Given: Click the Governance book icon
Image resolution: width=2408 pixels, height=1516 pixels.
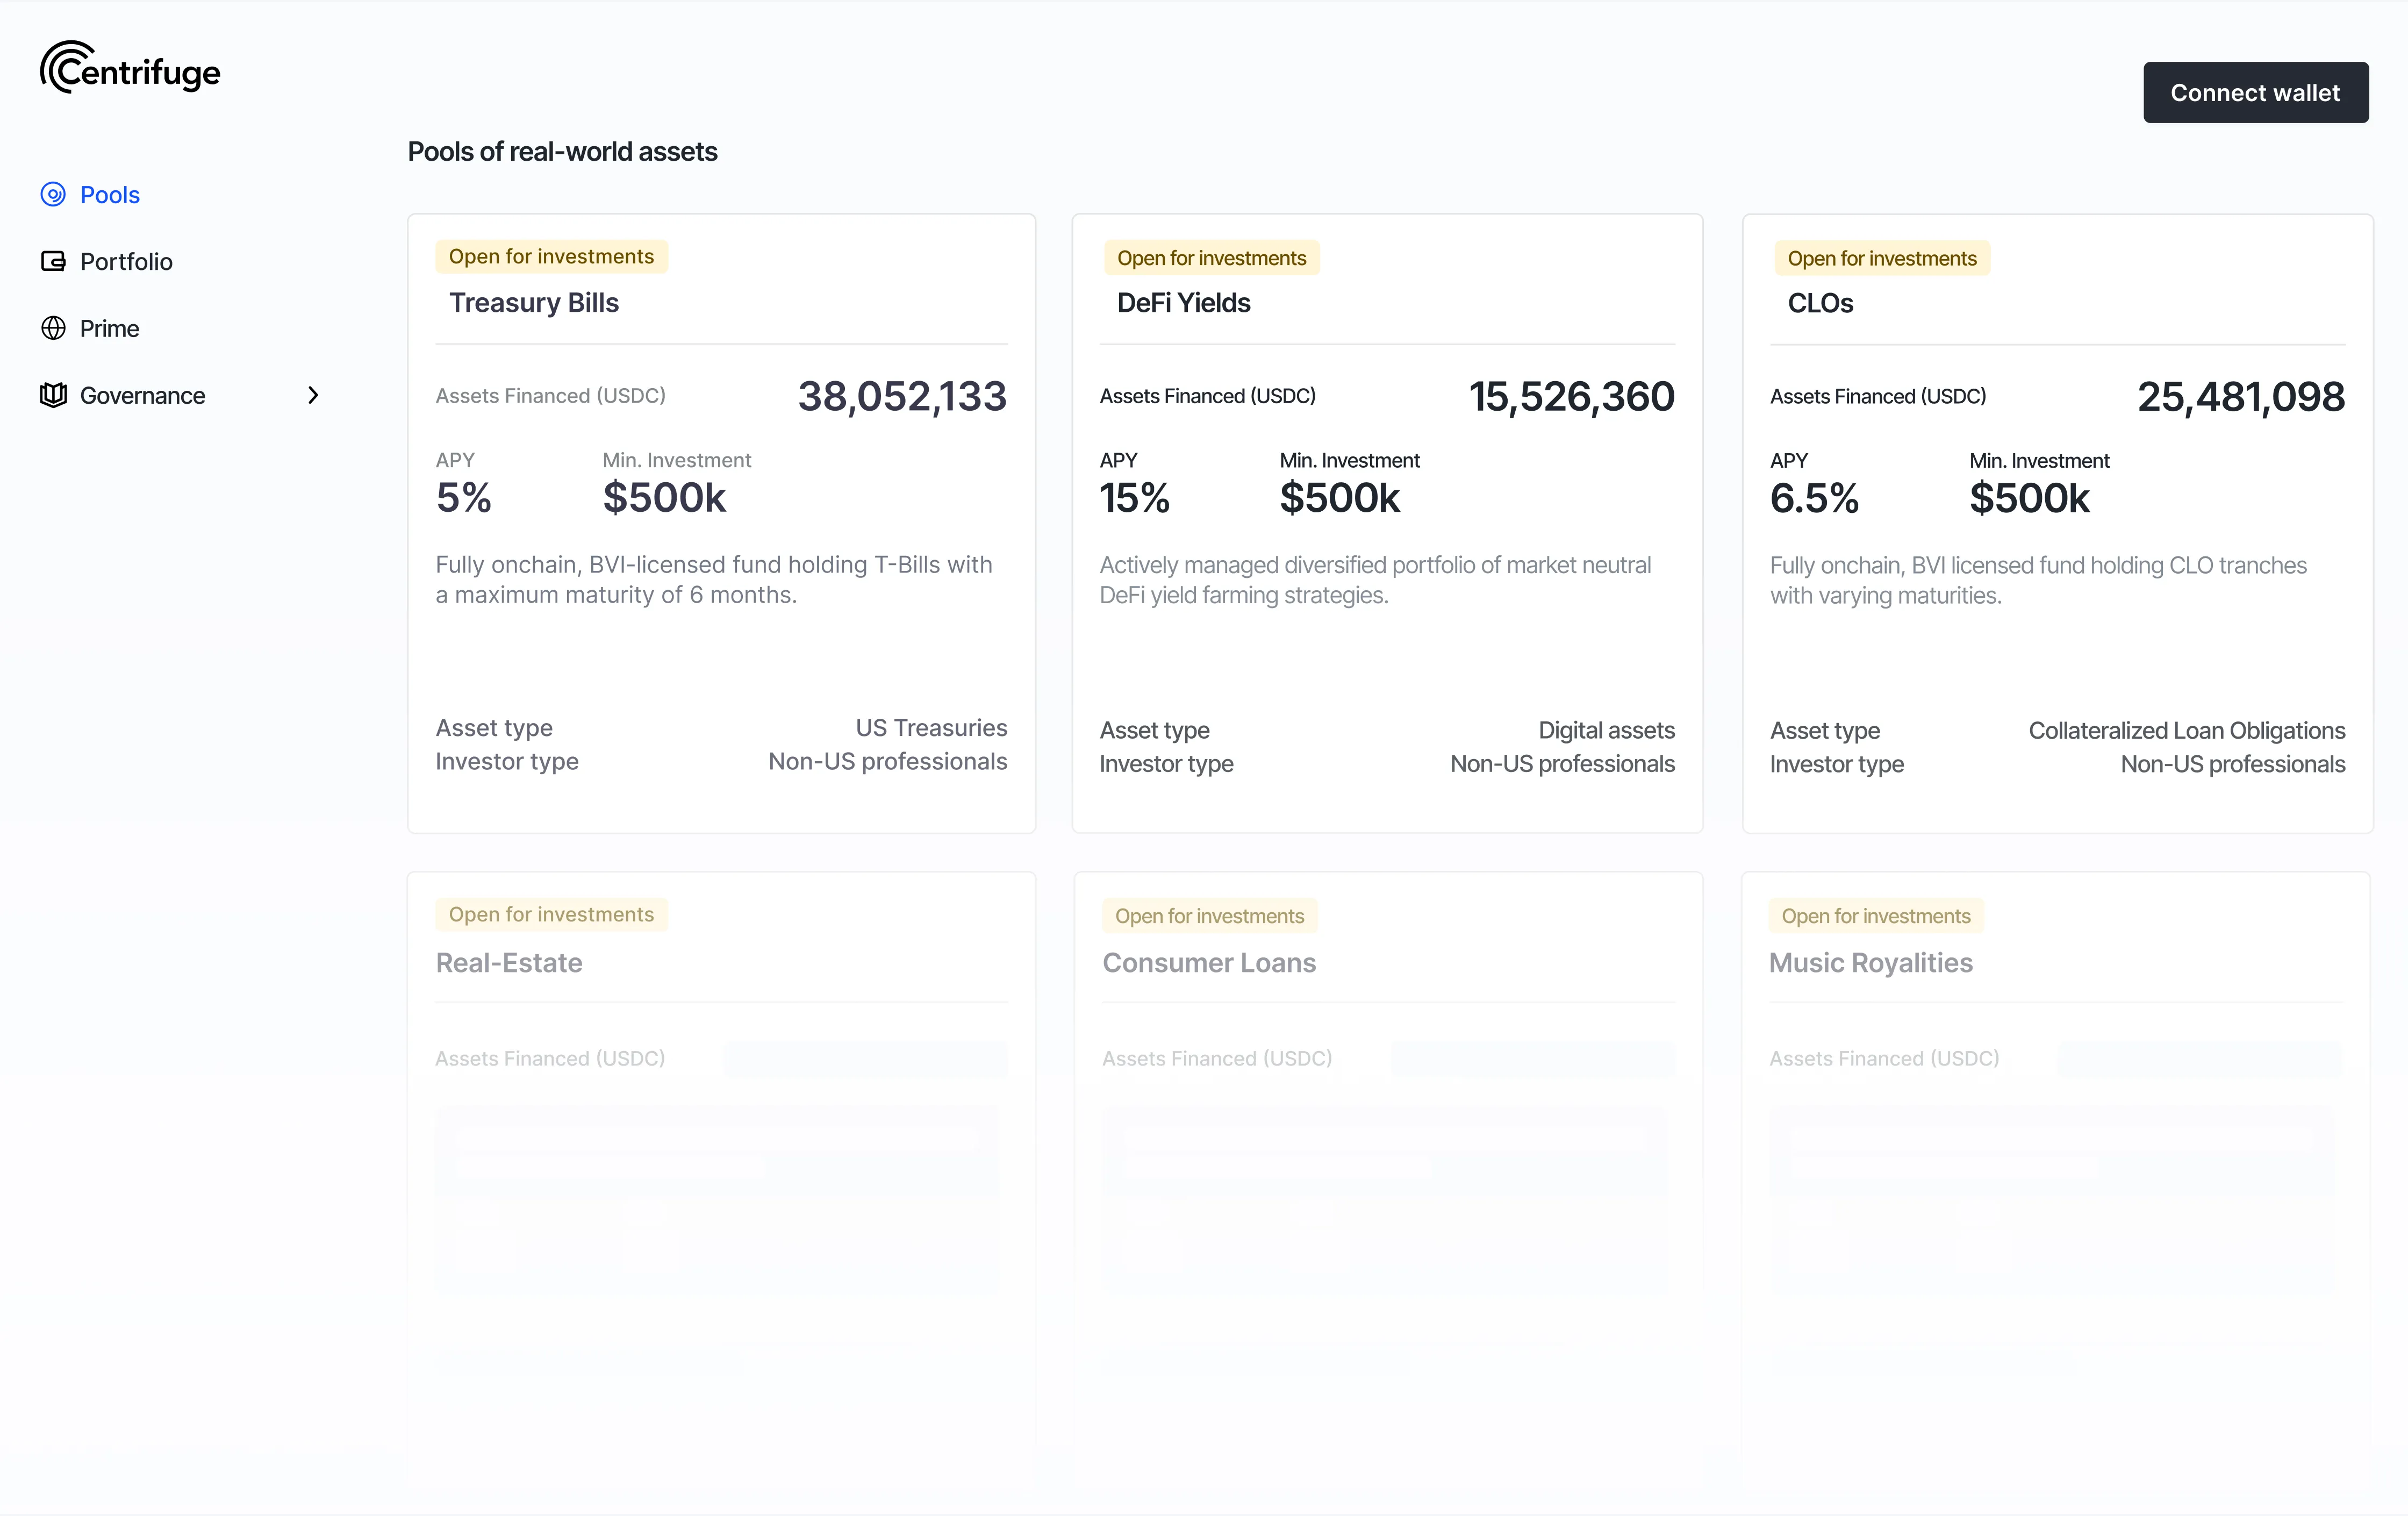Looking at the screenshot, I should (53, 395).
